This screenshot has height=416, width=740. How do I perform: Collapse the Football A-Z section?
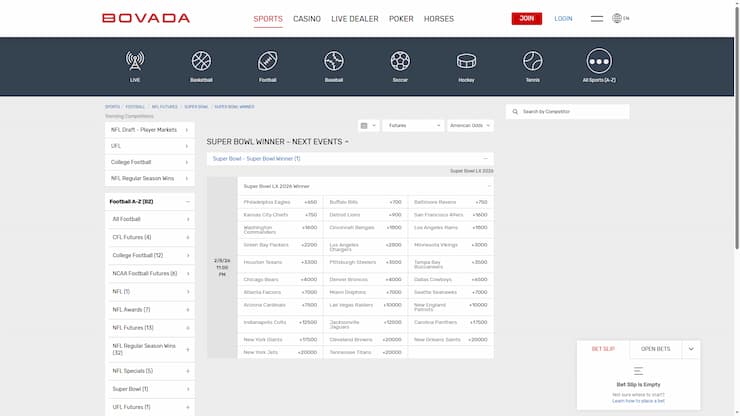tap(188, 201)
